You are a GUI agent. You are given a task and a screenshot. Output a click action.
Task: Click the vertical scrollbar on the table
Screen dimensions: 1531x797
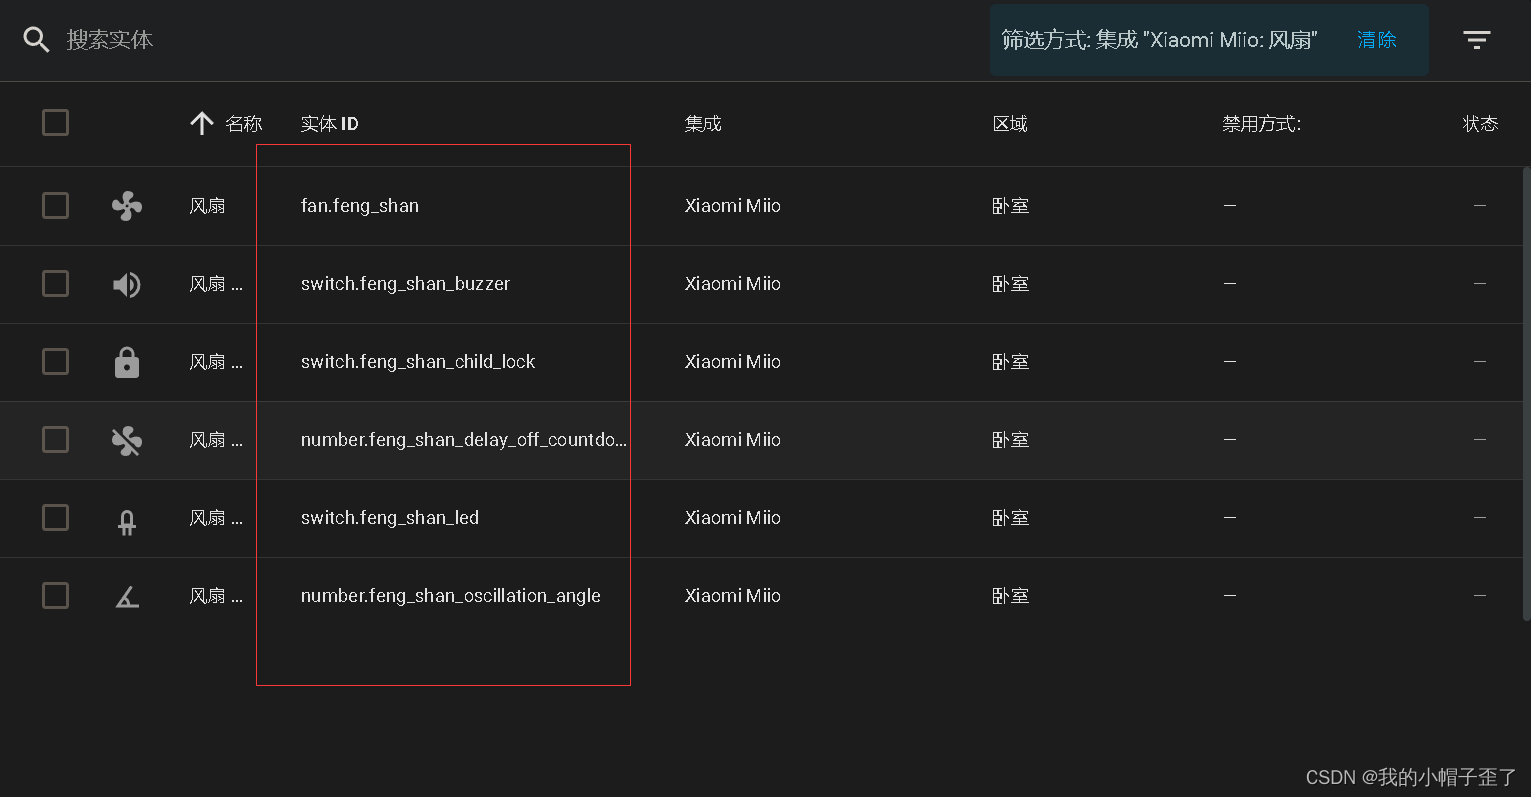point(1526,395)
